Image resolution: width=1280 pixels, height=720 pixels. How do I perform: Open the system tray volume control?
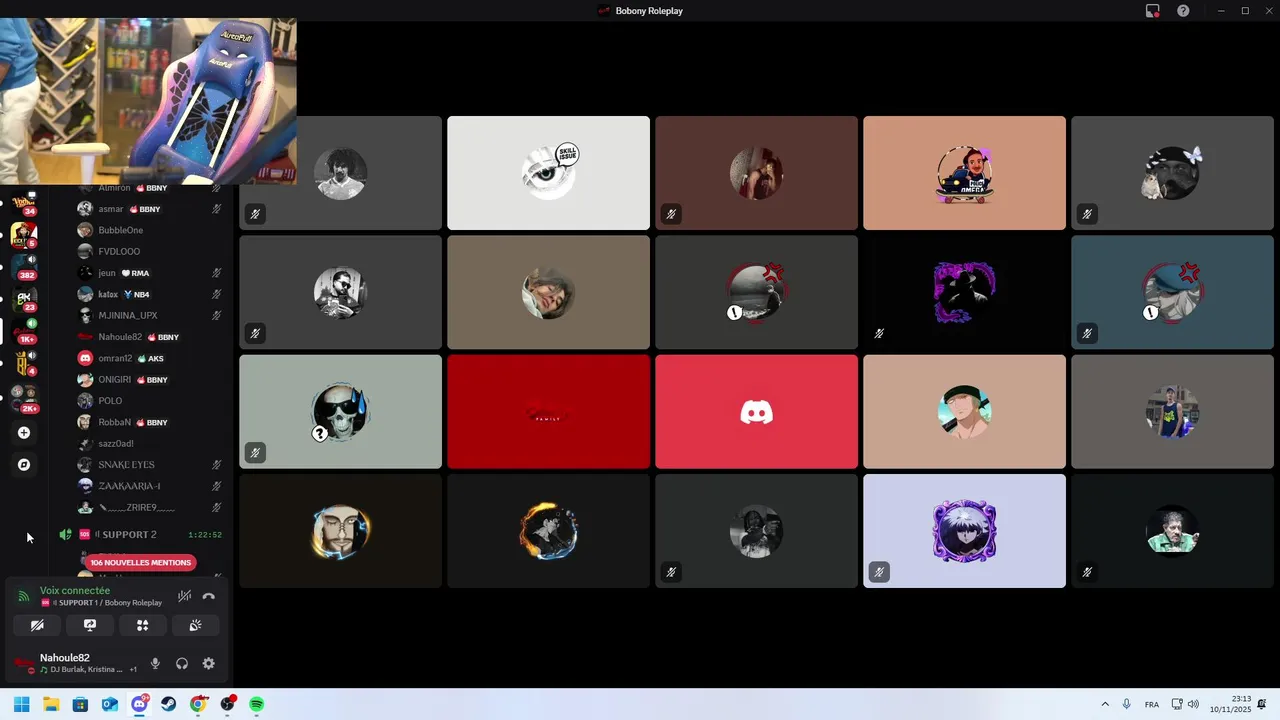tap(1193, 705)
